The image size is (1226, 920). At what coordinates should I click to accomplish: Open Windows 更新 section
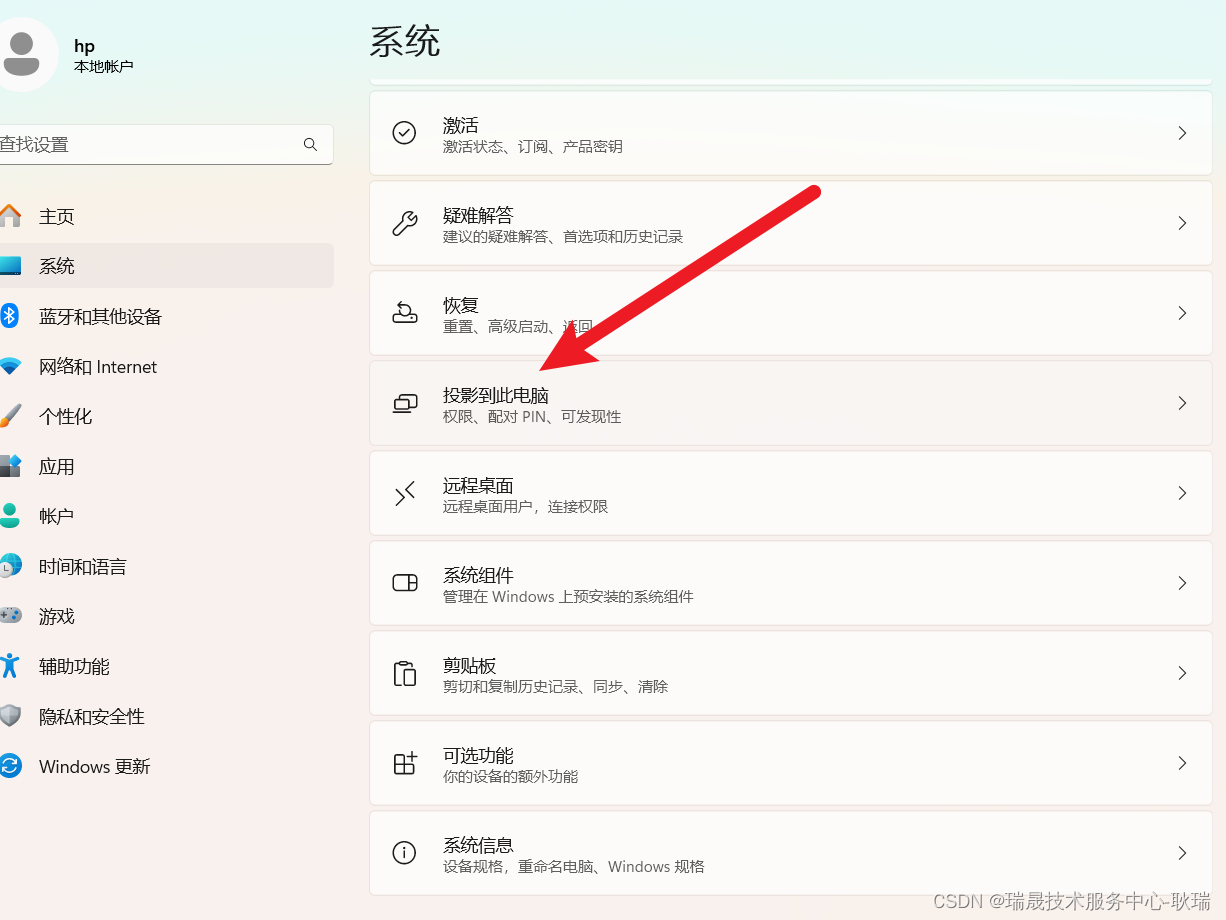[166, 766]
